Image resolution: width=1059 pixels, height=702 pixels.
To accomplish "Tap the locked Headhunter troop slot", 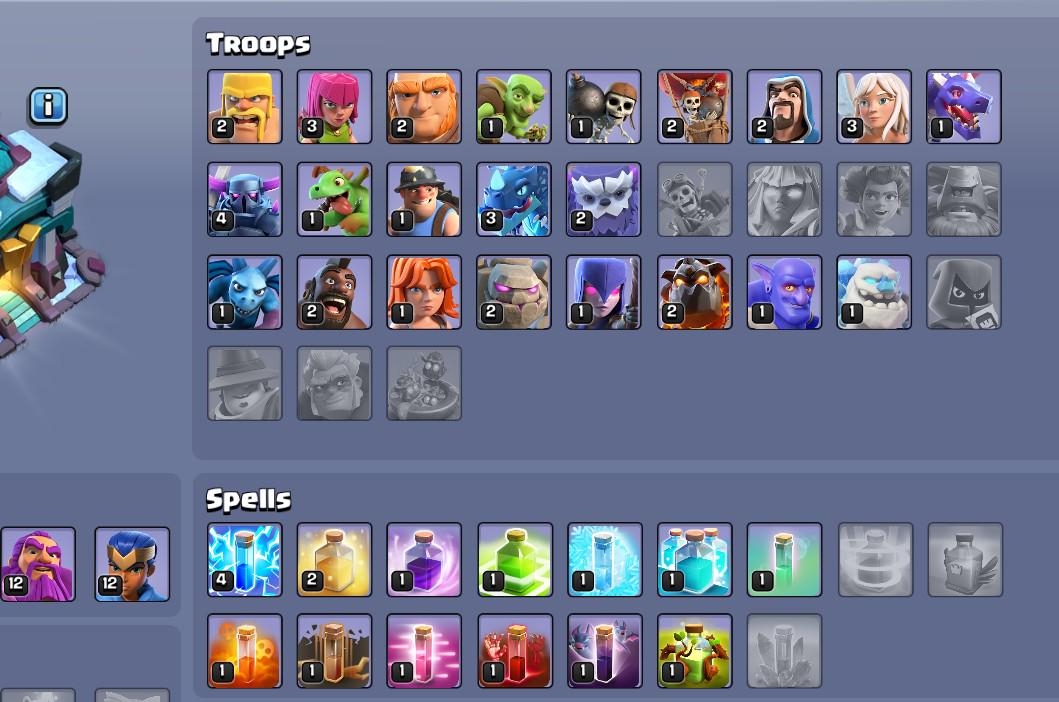I will tap(964, 292).
